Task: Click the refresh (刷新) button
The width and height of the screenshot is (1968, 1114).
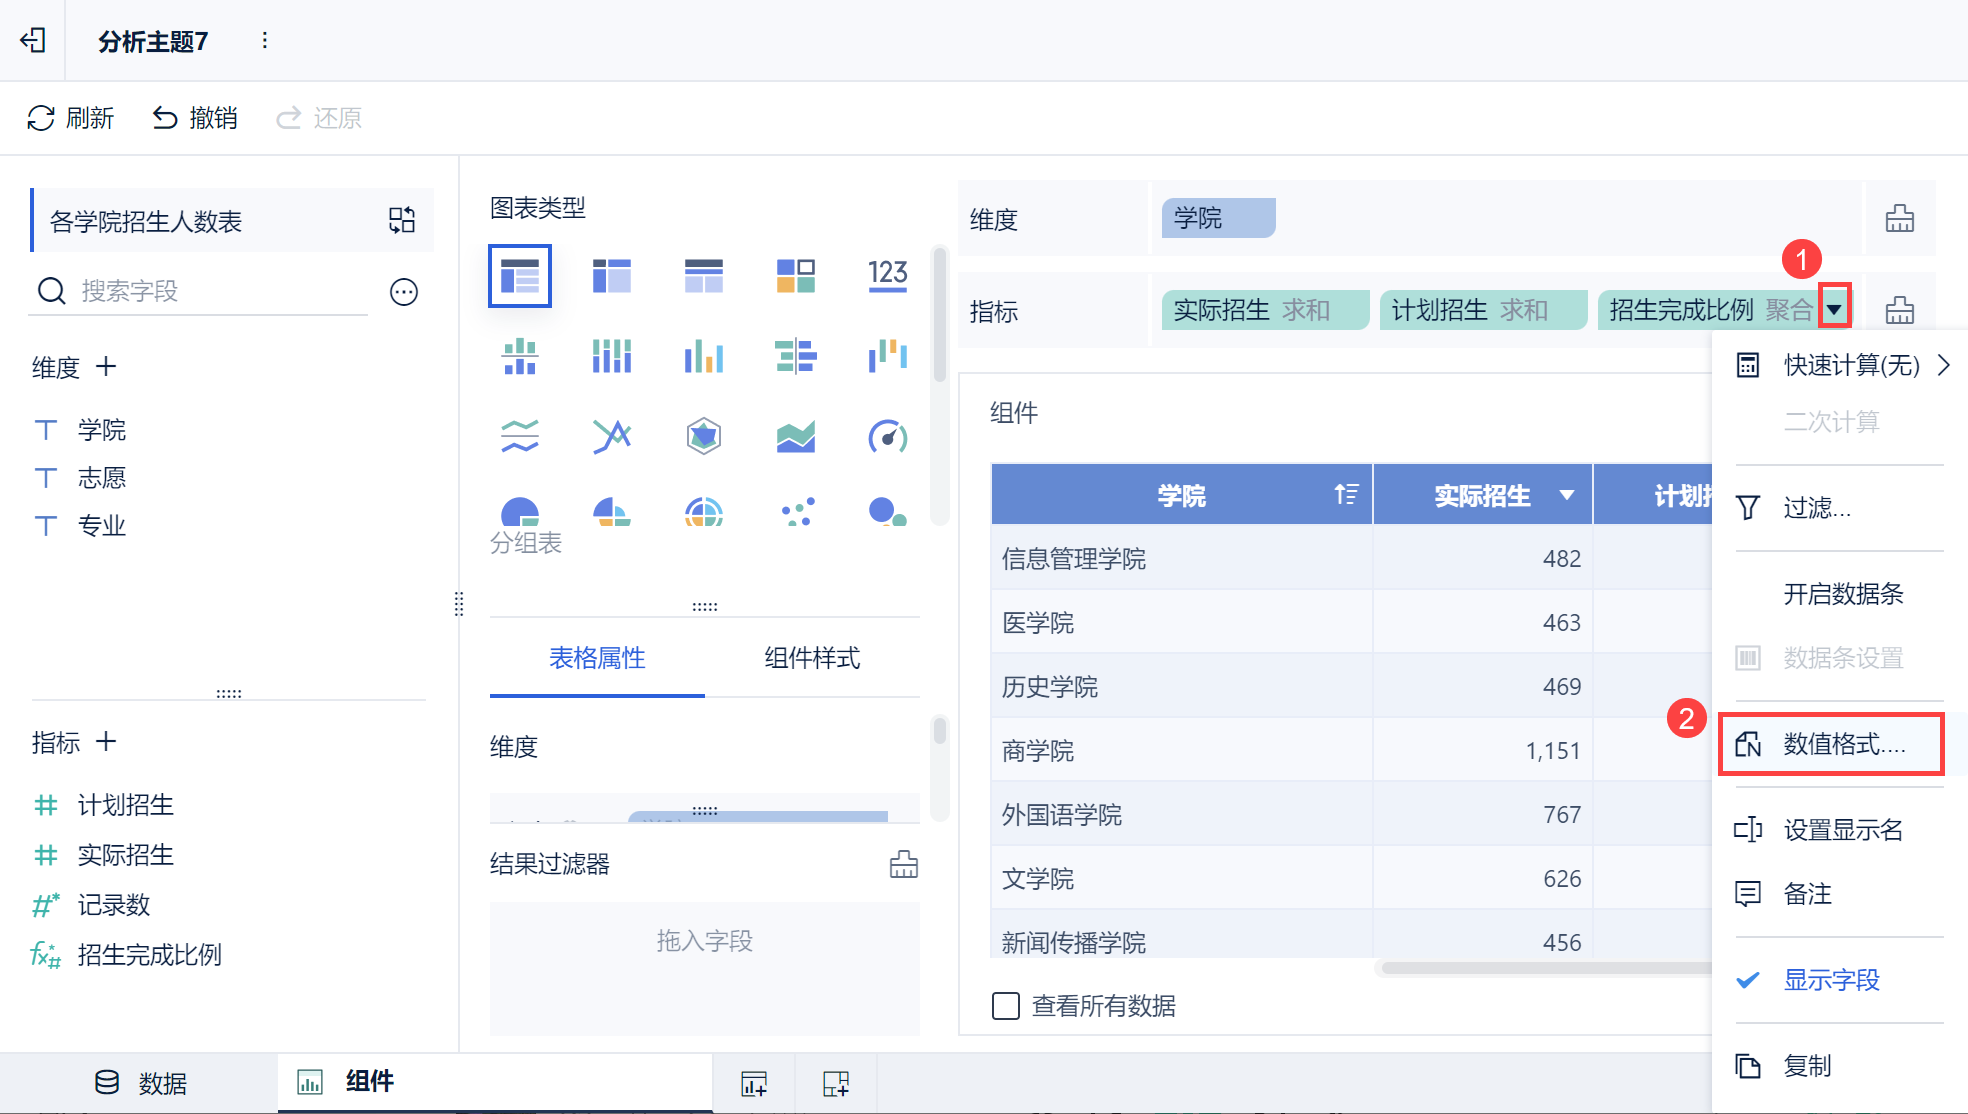Action: 70,118
